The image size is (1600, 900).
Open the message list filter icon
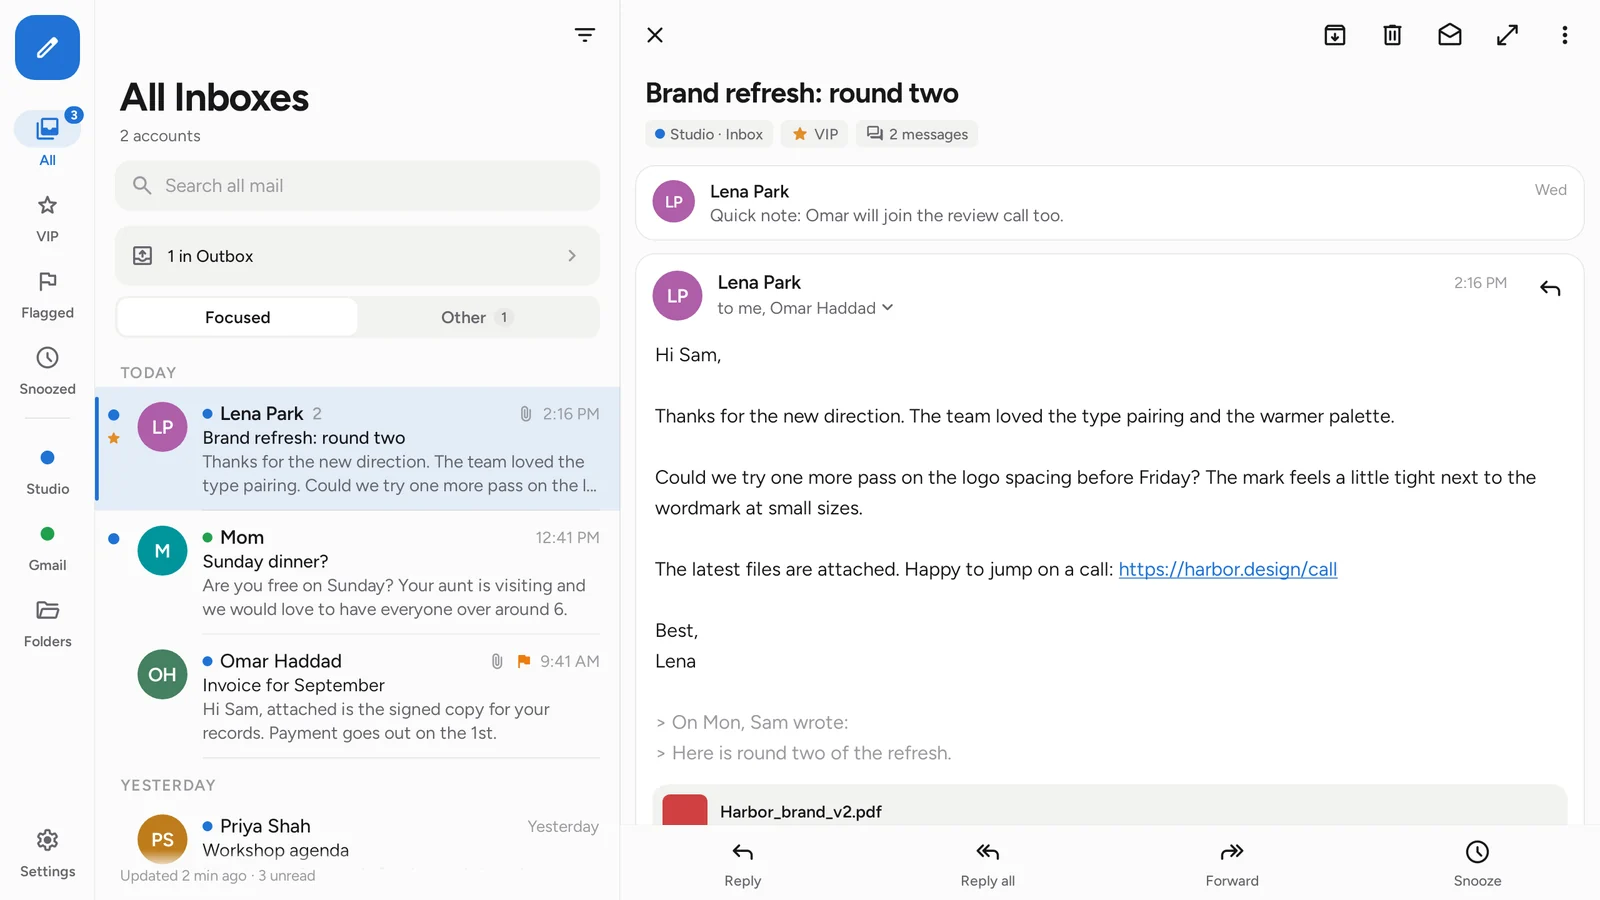tap(585, 35)
